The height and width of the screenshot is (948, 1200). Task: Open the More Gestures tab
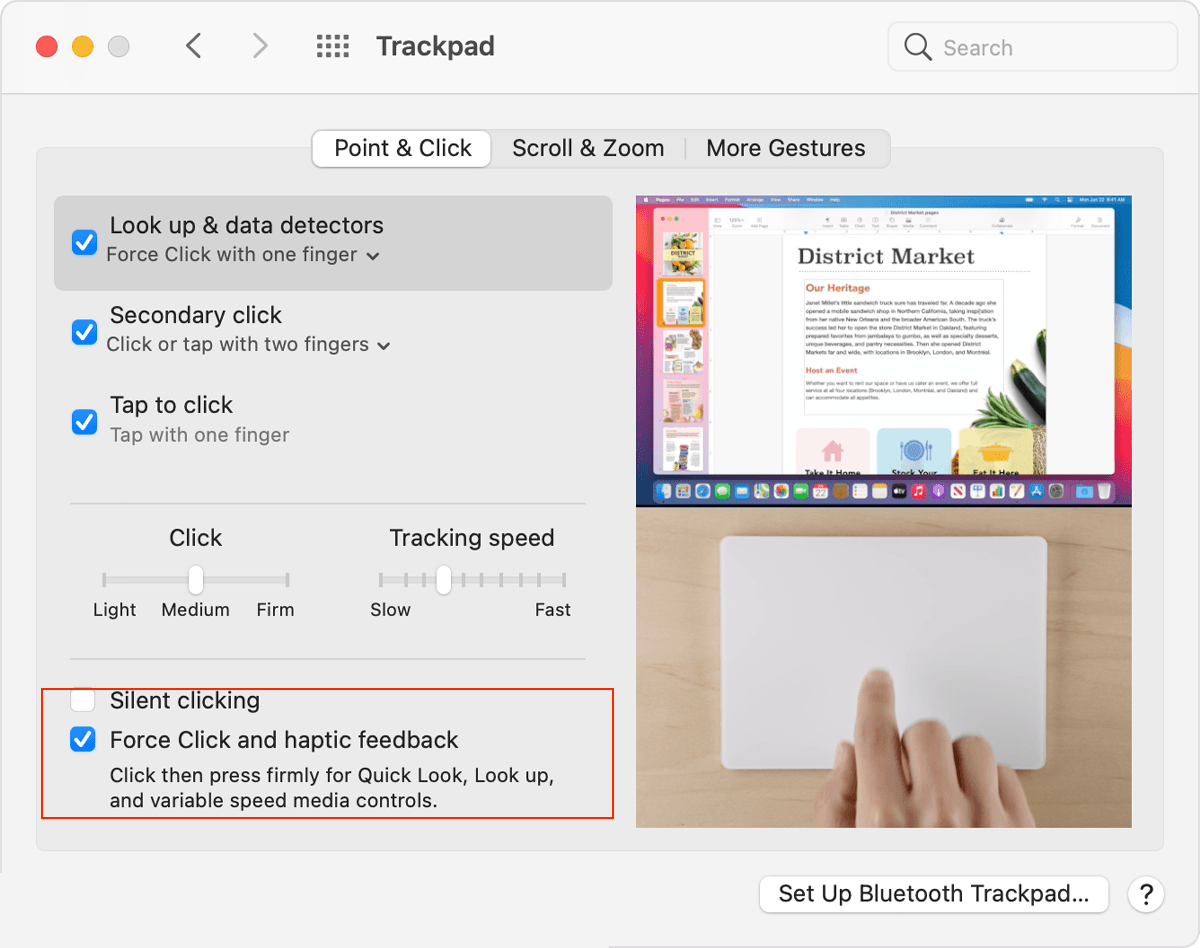(786, 148)
